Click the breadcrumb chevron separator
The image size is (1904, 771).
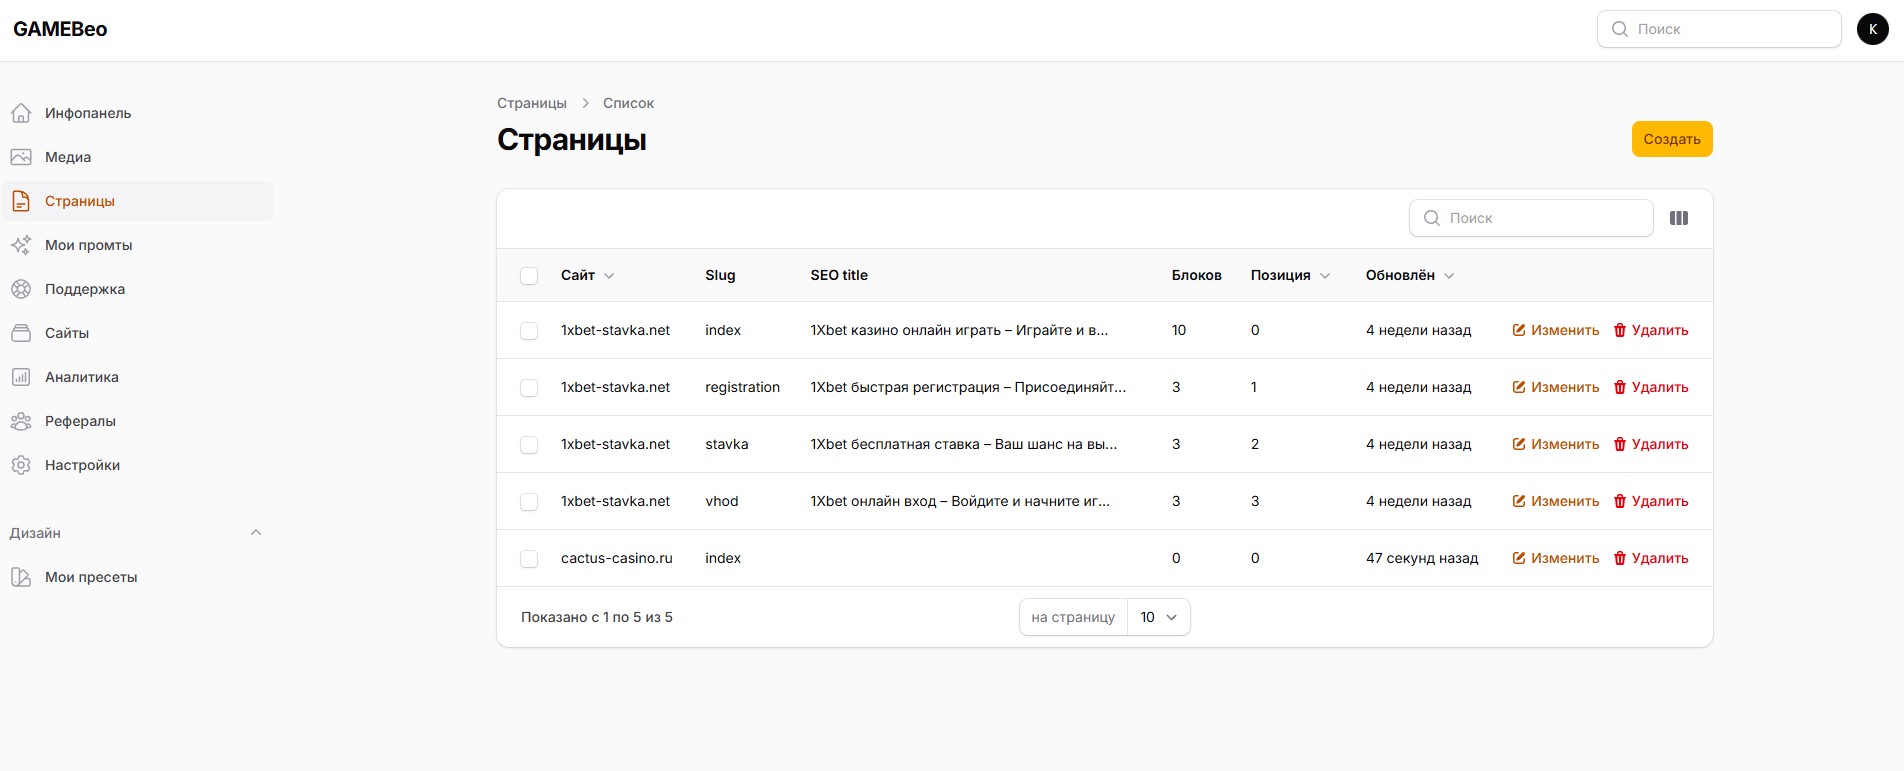[x=586, y=103]
